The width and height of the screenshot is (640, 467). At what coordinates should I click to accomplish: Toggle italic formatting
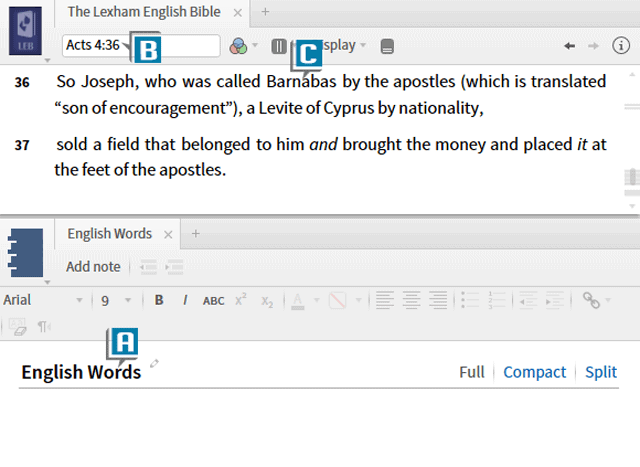pos(185,300)
